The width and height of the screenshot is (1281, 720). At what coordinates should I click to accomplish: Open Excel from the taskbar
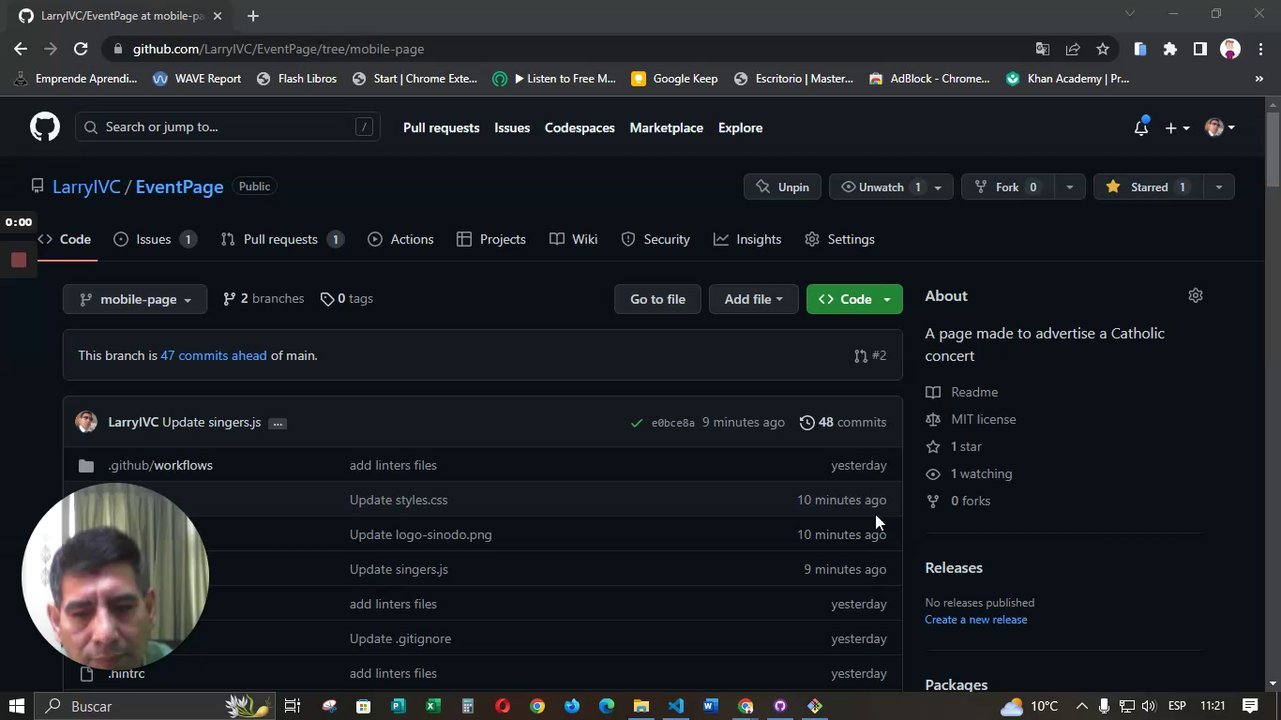pos(433,706)
